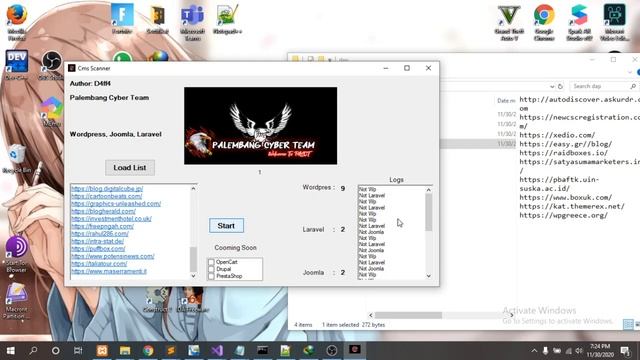Open the blogherald.com link
The height and width of the screenshot is (360, 640).
coord(103,211)
